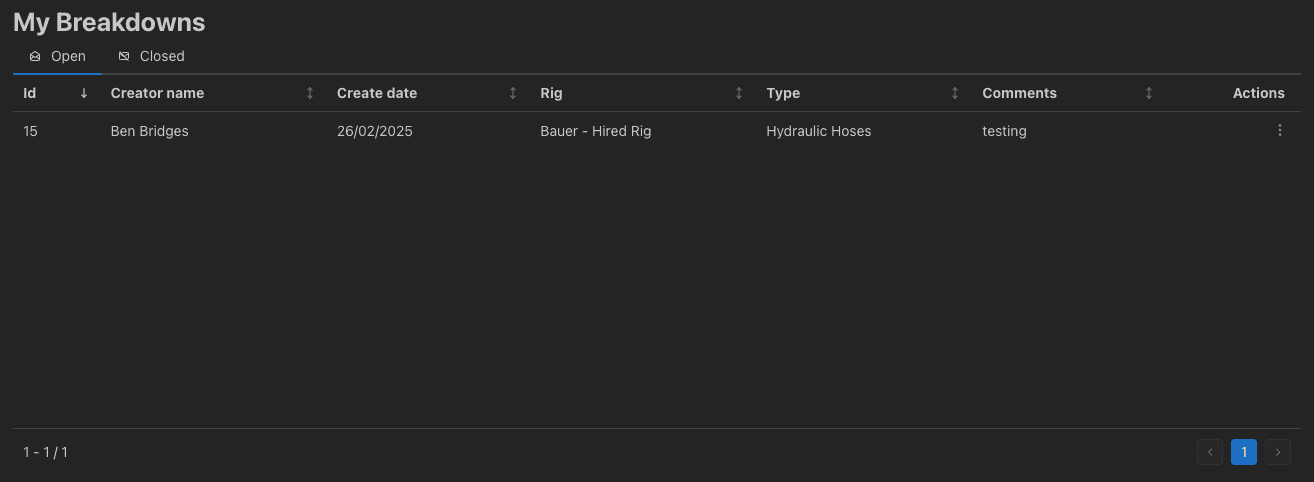Image resolution: width=1314 pixels, height=482 pixels.
Task: Click the Id column header label
Action: [x=30, y=93]
